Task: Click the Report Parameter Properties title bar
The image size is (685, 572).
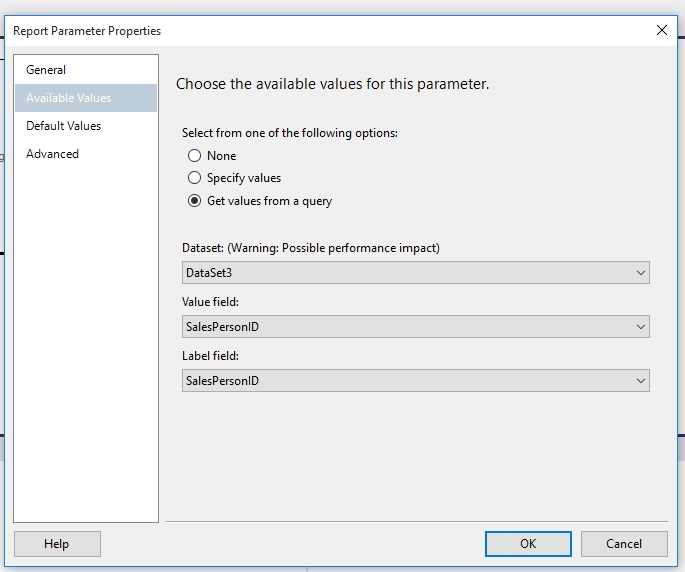Action: point(300,31)
